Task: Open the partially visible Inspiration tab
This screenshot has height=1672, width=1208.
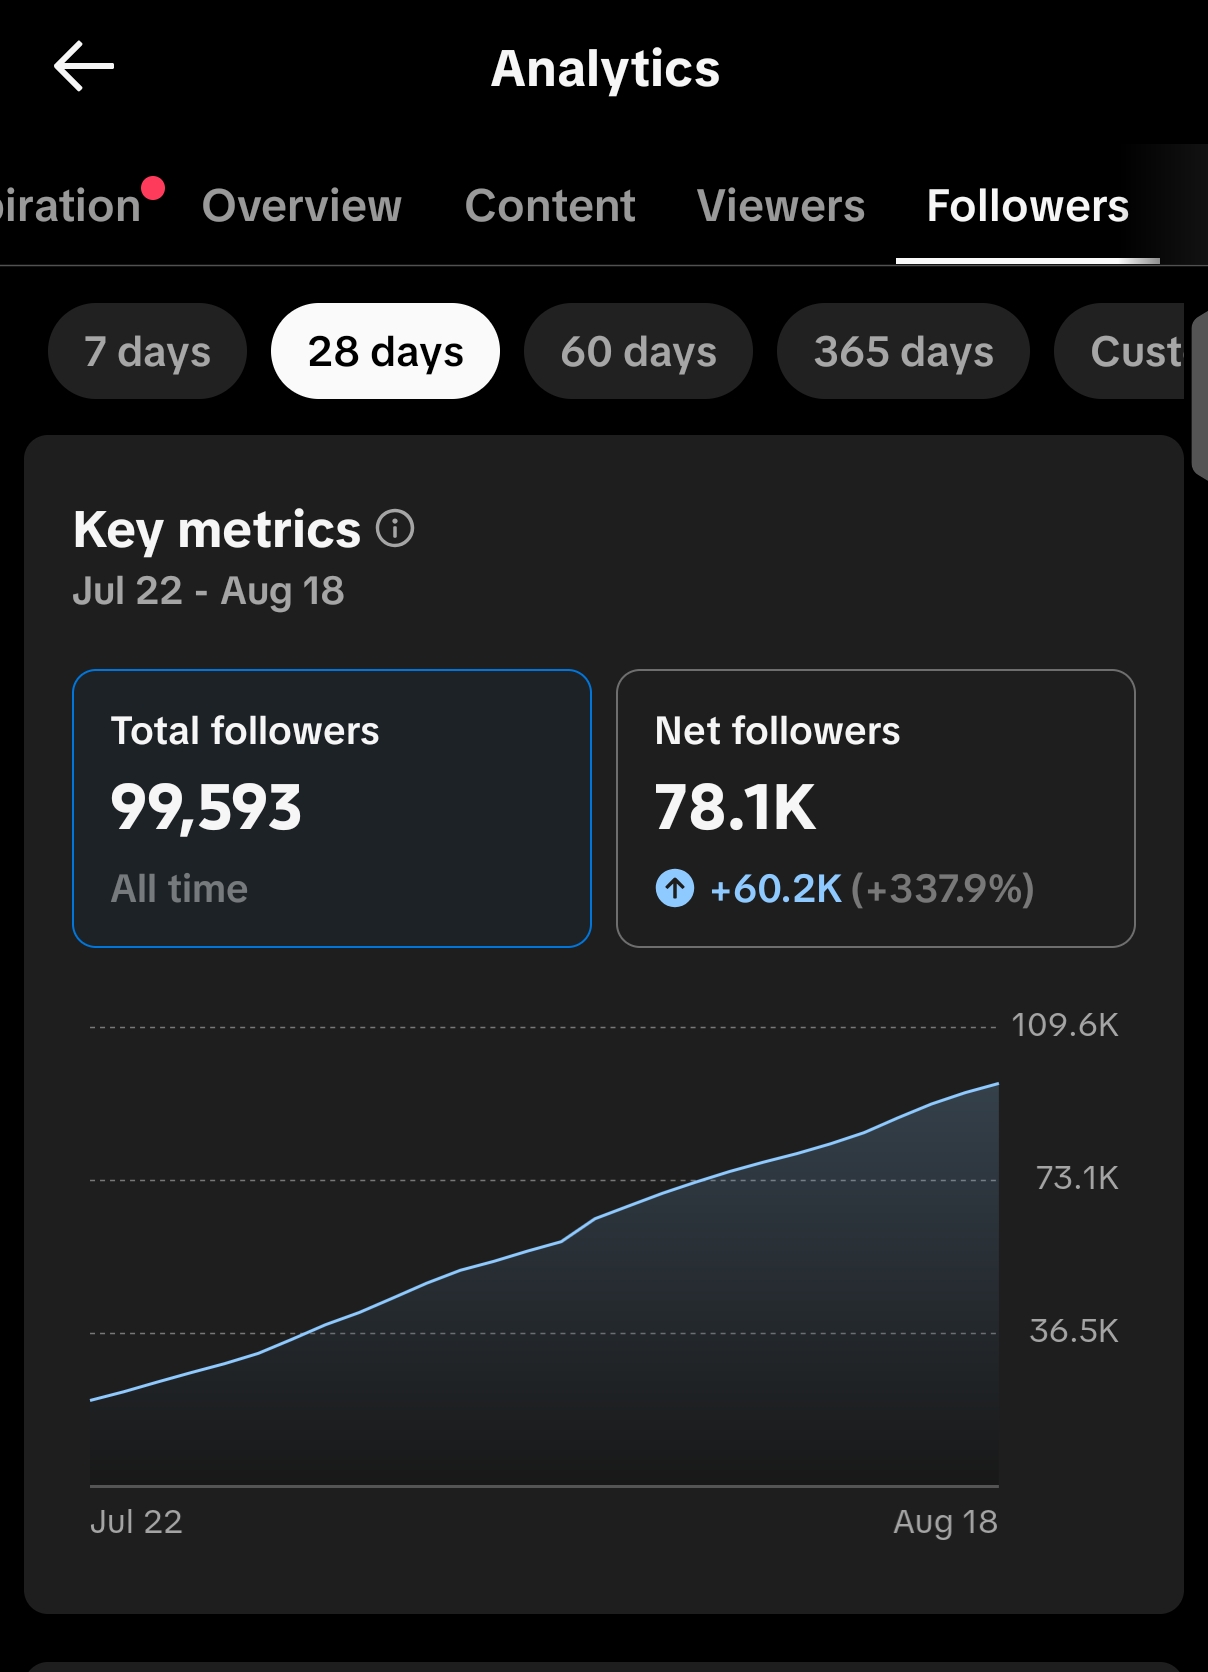Action: coord(70,206)
